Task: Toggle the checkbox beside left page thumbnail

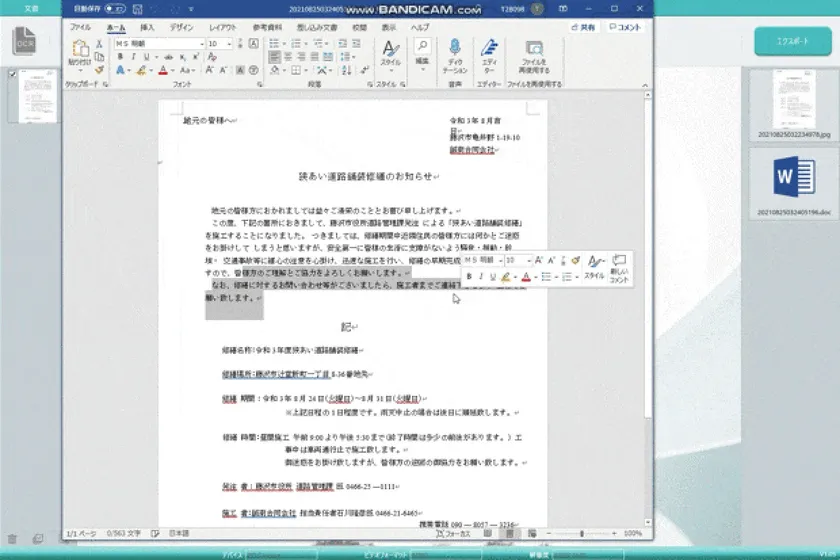Action: pyautogui.click(x=11, y=74)
